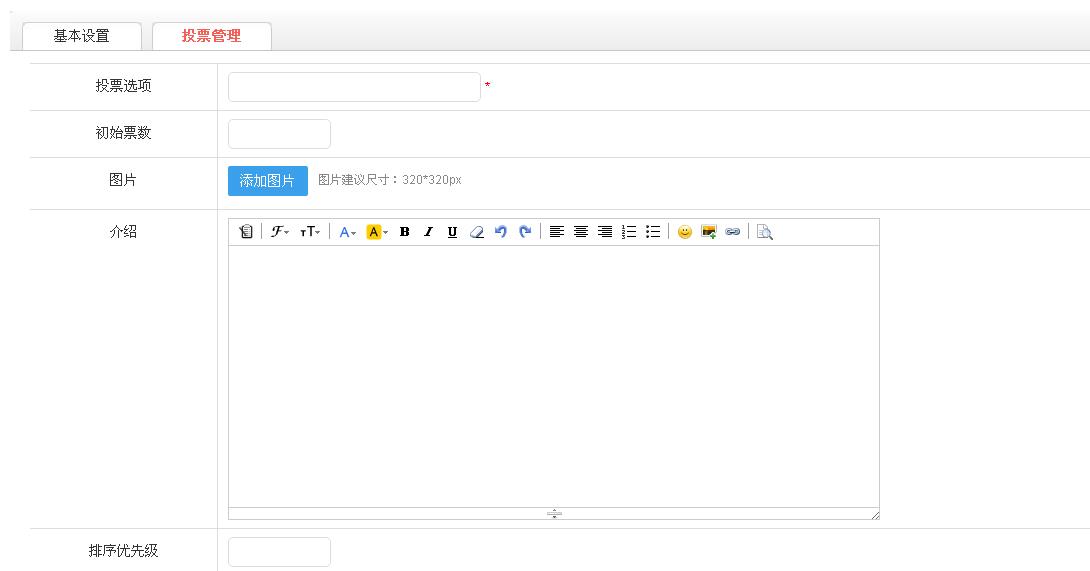Open the text color dropdown
The image size is (1090, 571).
click(347, 232)
